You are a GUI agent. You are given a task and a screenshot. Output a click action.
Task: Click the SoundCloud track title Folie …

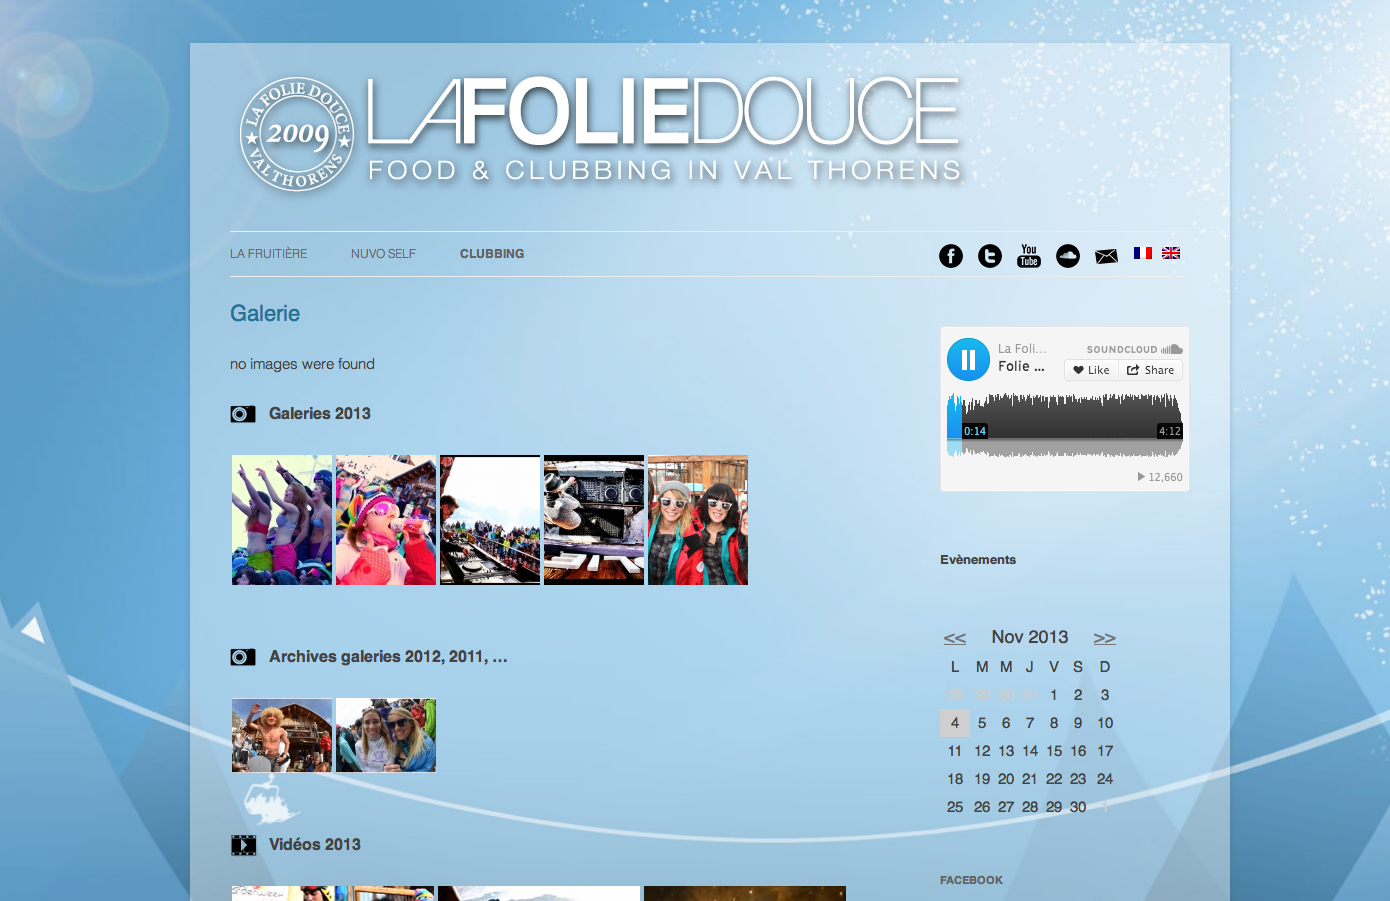1021,366
